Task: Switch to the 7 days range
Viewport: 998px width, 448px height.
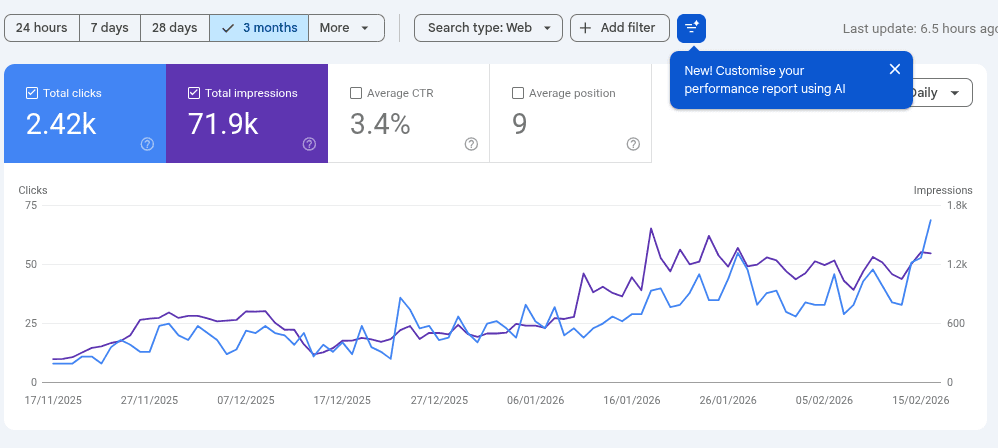Action: pos(109,28)
